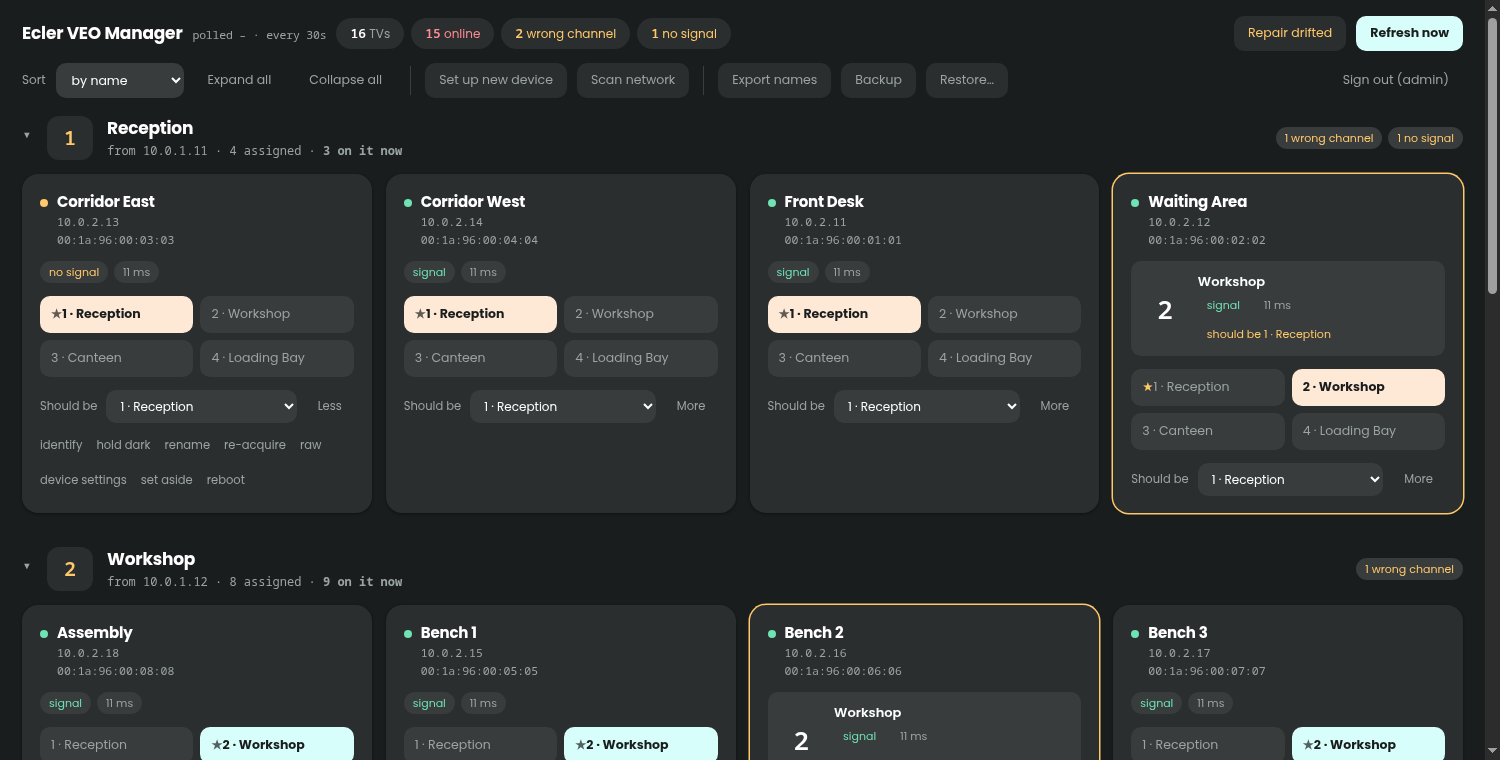The height and width of the screenshot is (760, 1500).
Task: Open Corridor West Should be dropdown
Action: 563,406
